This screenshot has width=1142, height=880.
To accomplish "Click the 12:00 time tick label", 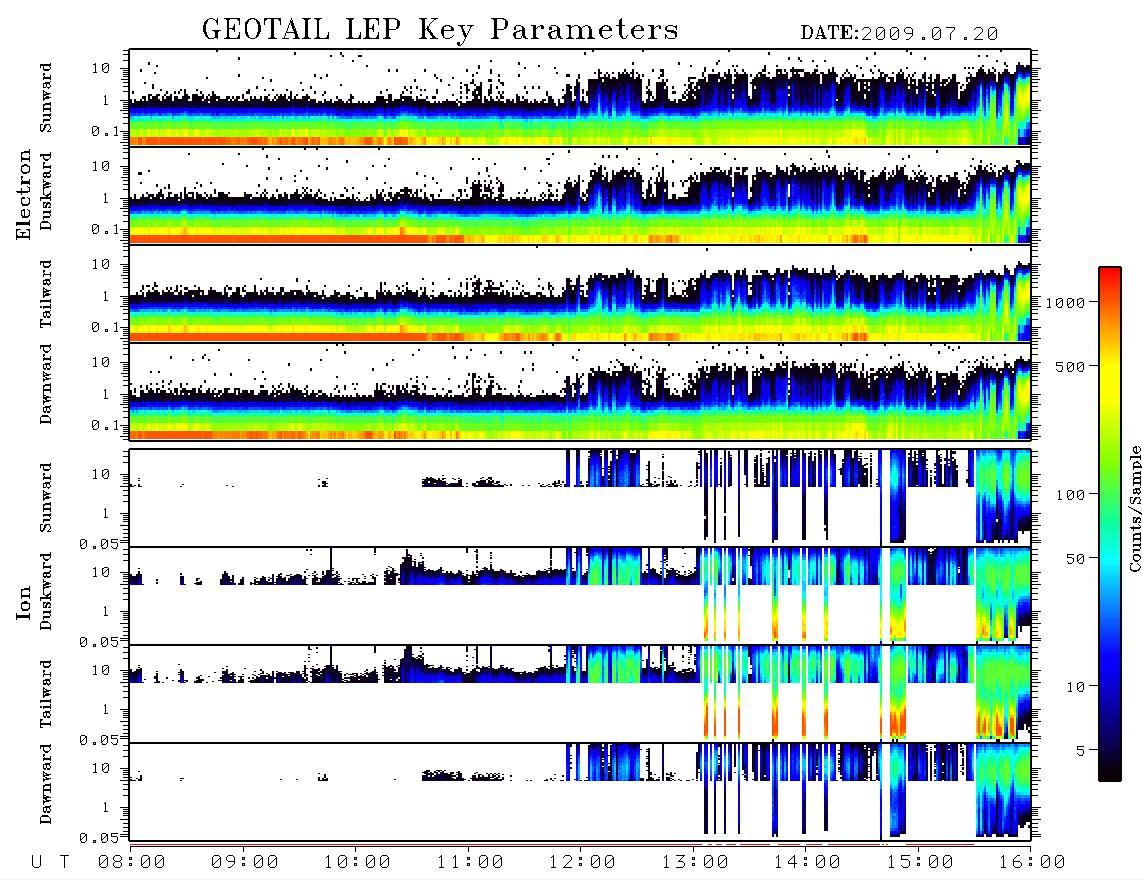I will [x=582, y=863].
